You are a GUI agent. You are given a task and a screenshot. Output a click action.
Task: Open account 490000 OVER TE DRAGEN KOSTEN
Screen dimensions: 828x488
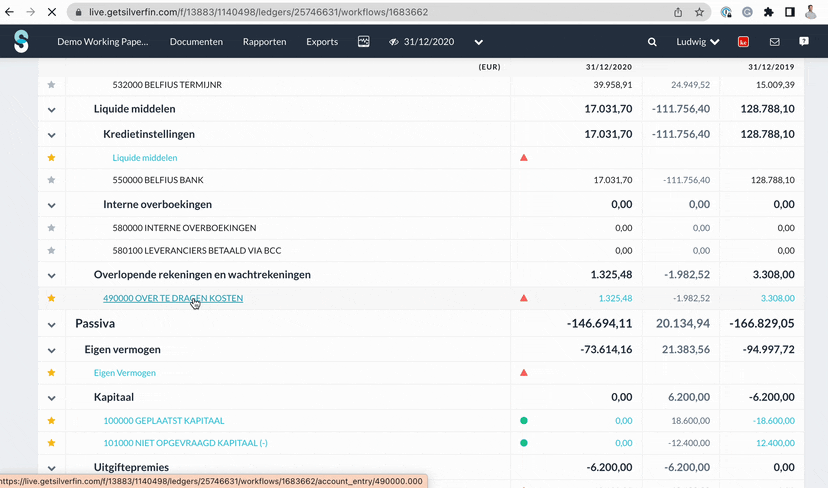point(173,298)
